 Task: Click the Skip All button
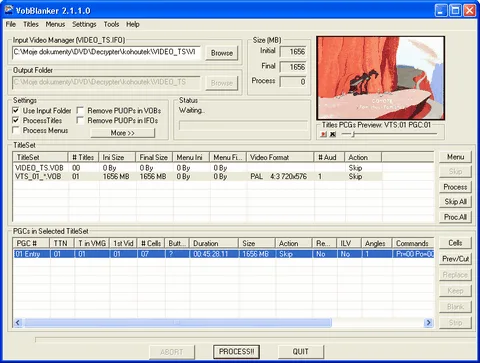pyautogui.click(x=455, y=202)
